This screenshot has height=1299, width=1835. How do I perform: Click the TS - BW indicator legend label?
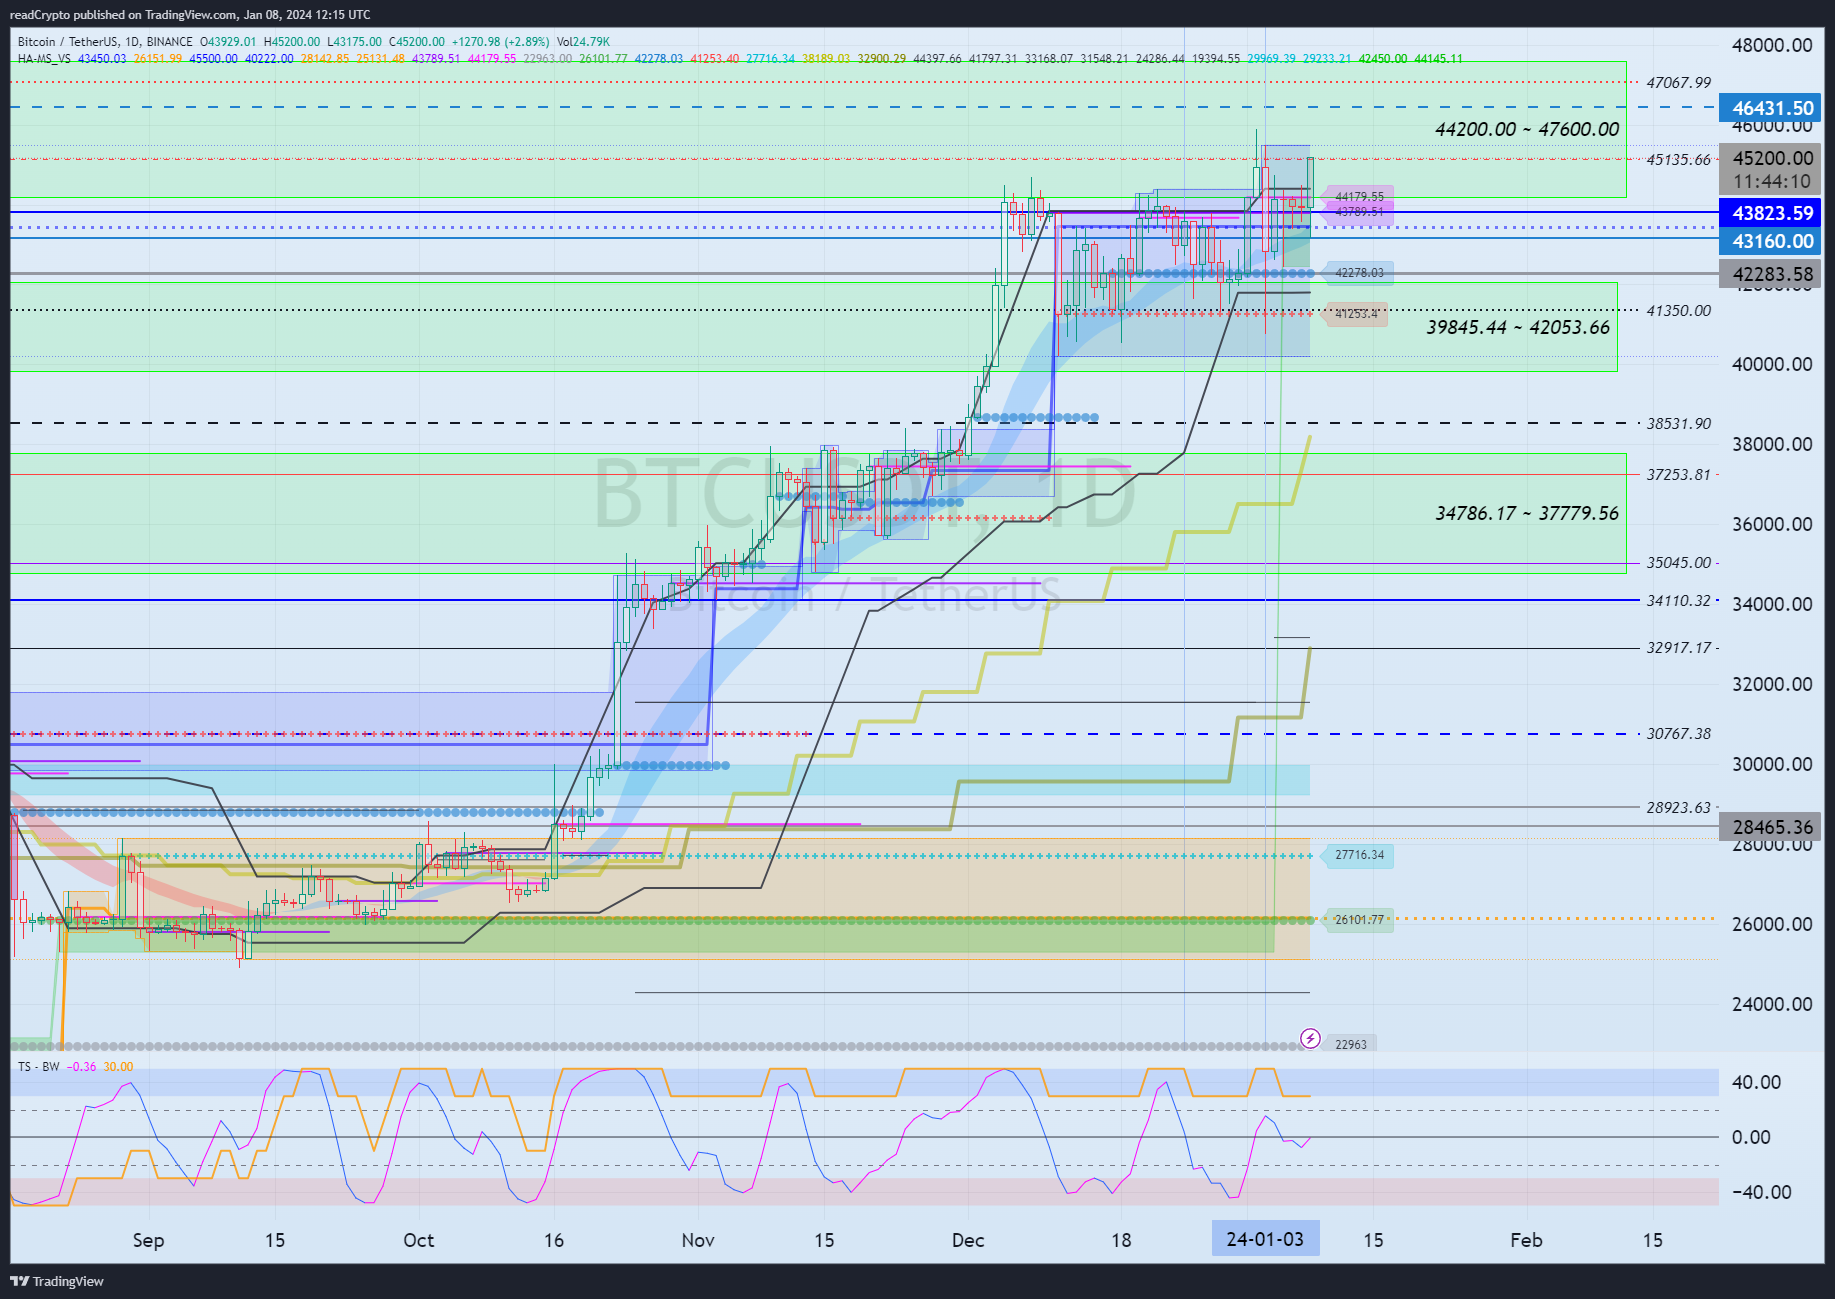(x=38, y=1067)
